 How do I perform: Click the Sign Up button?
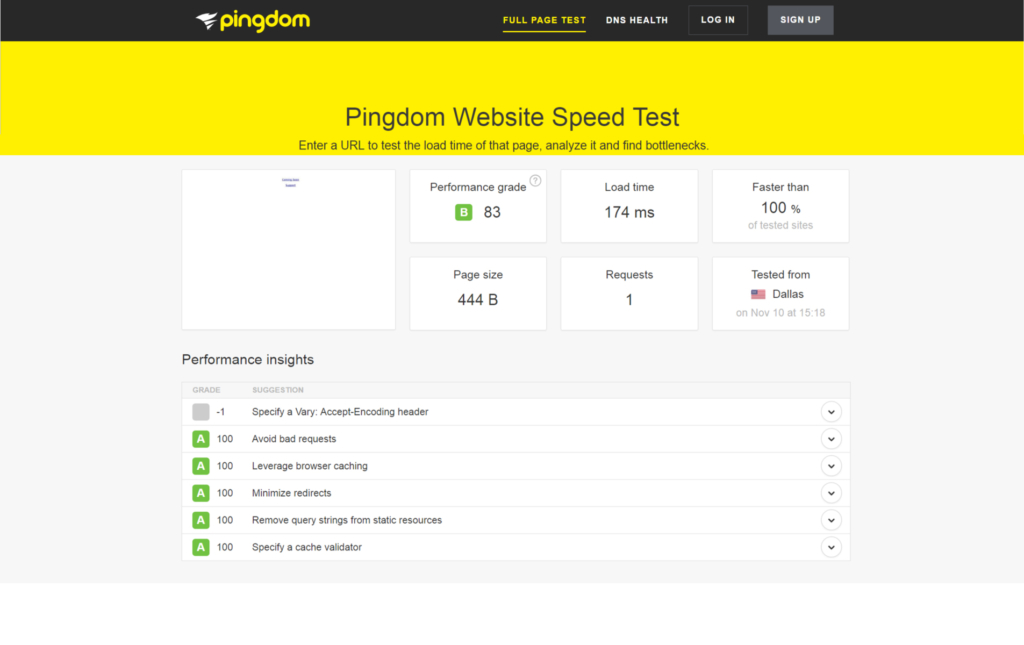coord(800,20)
